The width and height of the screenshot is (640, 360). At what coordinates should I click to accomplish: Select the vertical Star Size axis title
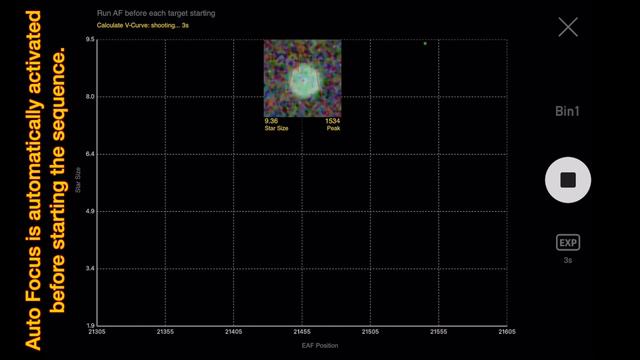click(x=78, y=180)
